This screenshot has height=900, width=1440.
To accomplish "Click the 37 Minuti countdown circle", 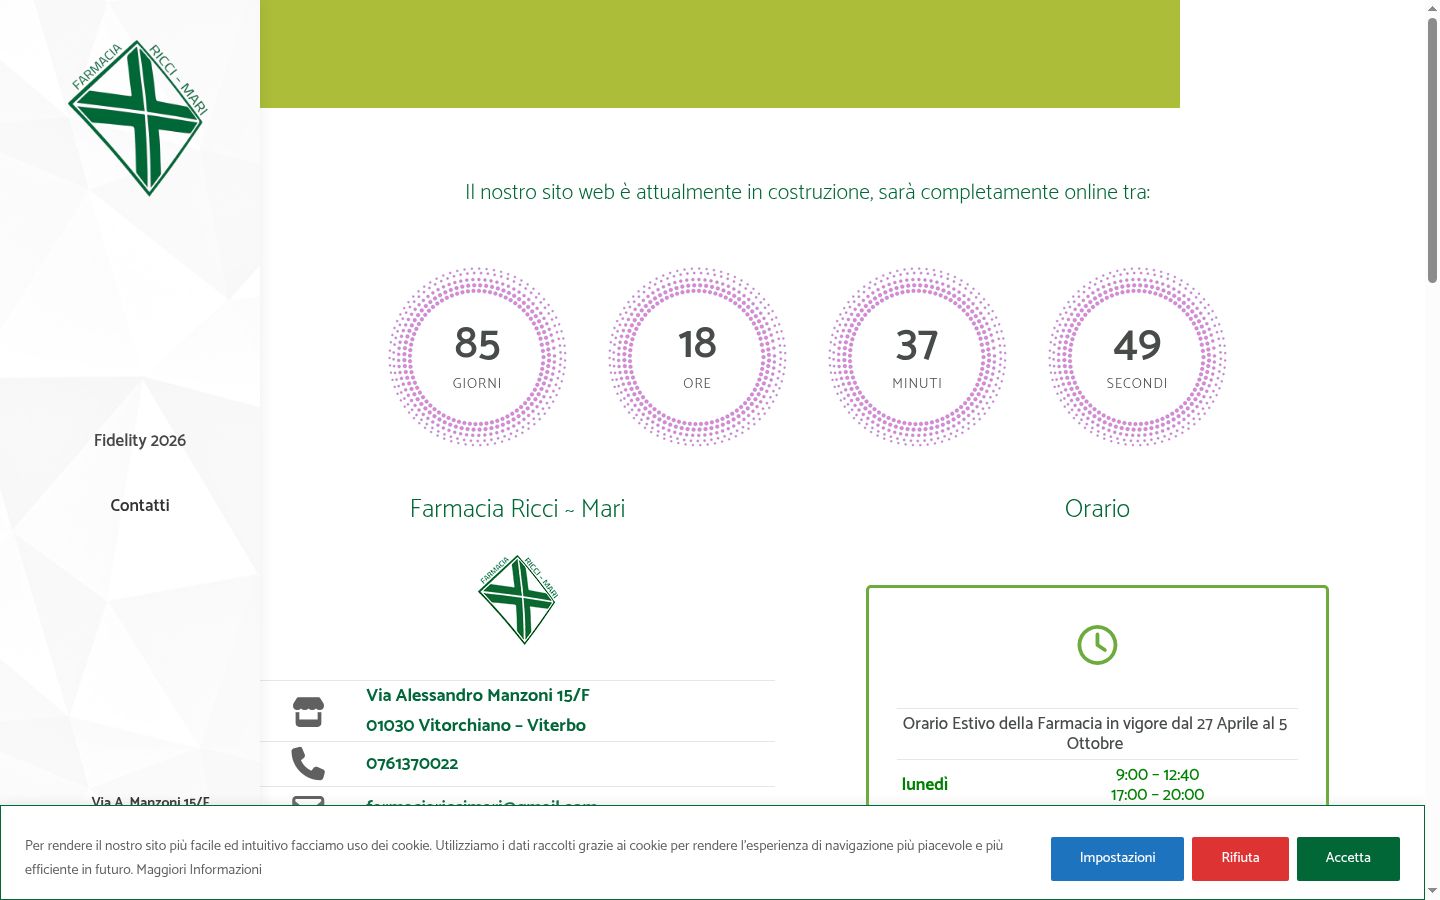I will click(917, 356).
